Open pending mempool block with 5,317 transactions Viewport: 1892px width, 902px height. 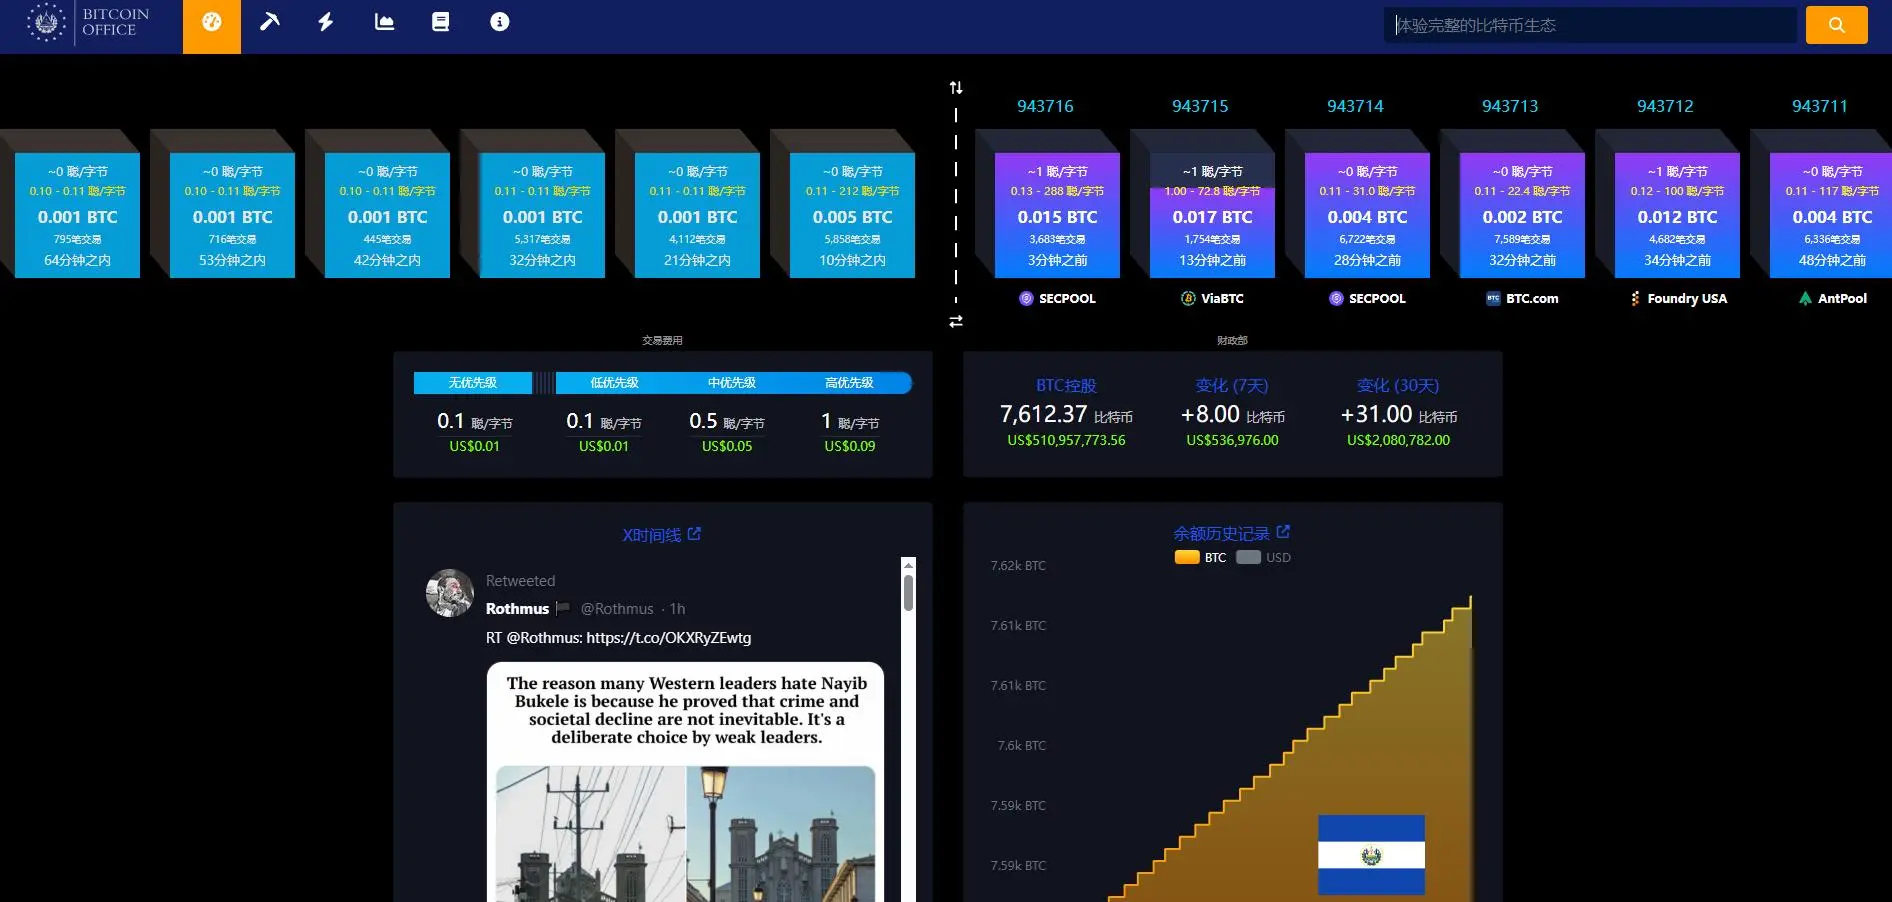tap(542, 215)
